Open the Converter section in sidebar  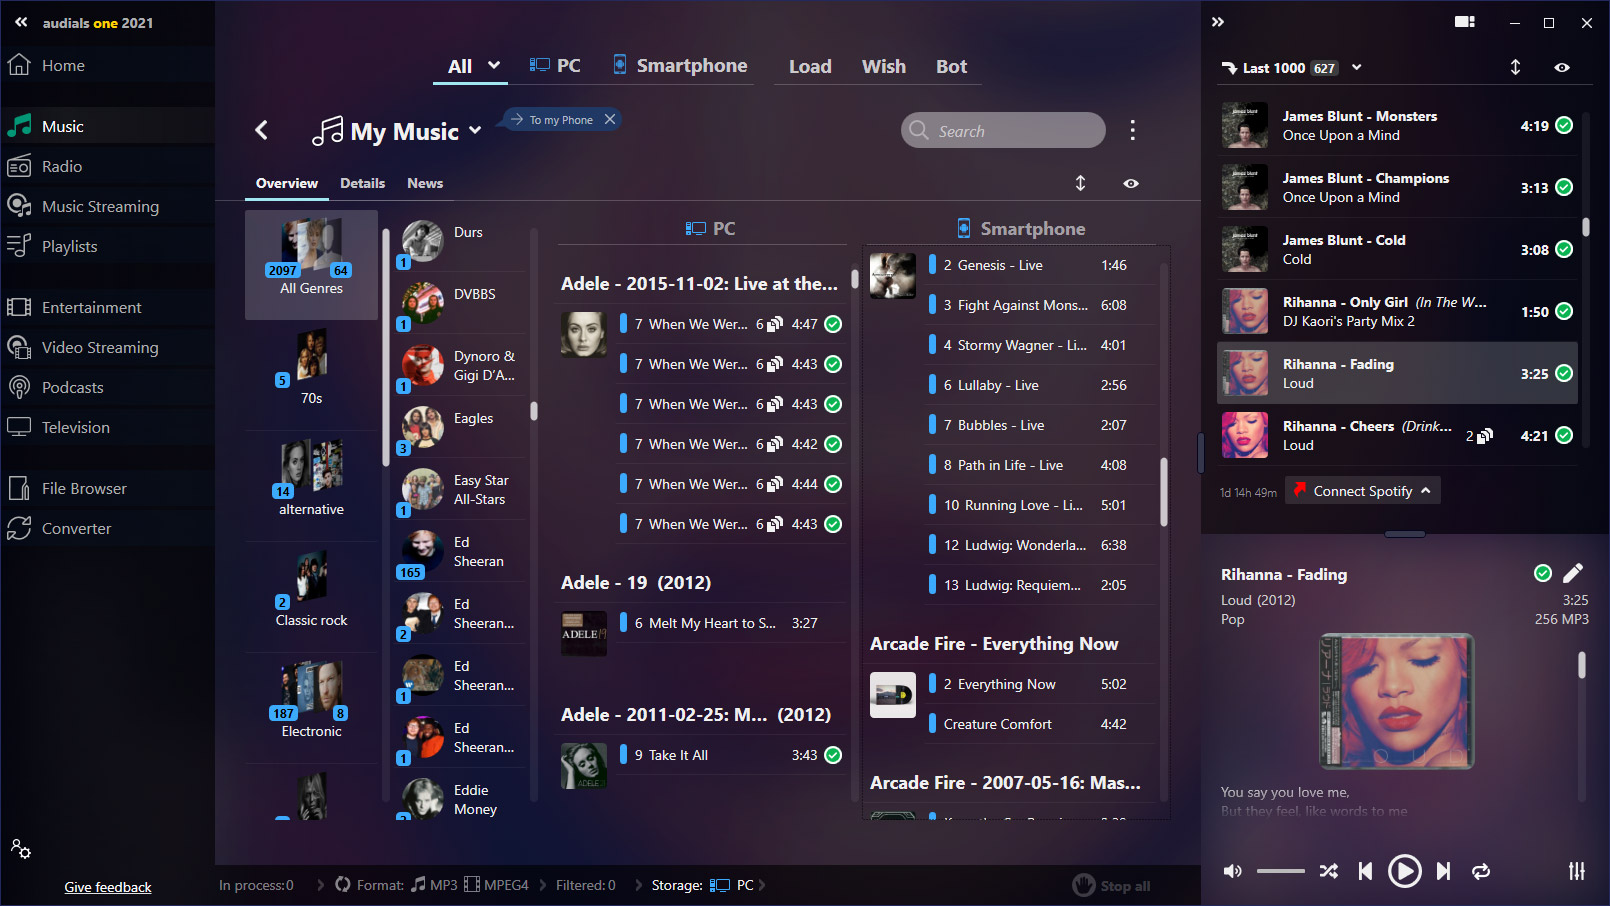coord(76,529)
